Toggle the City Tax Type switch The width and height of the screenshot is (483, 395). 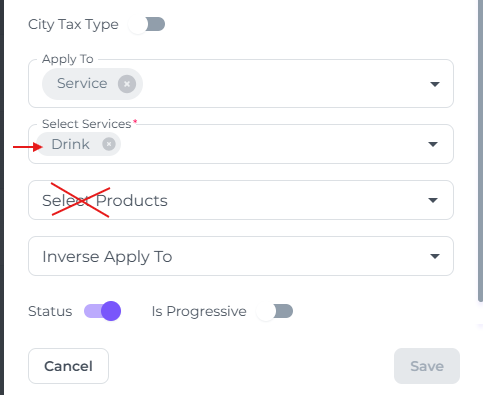[x=147, y=24]
